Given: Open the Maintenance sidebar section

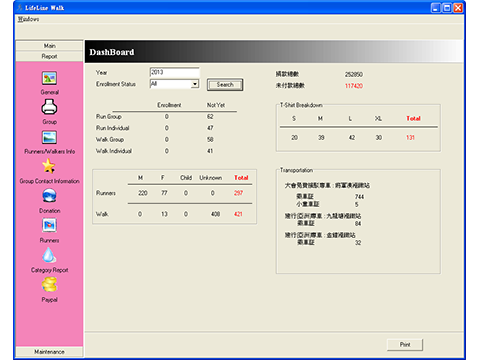Looking at the screenshot, I should (49, 352).
